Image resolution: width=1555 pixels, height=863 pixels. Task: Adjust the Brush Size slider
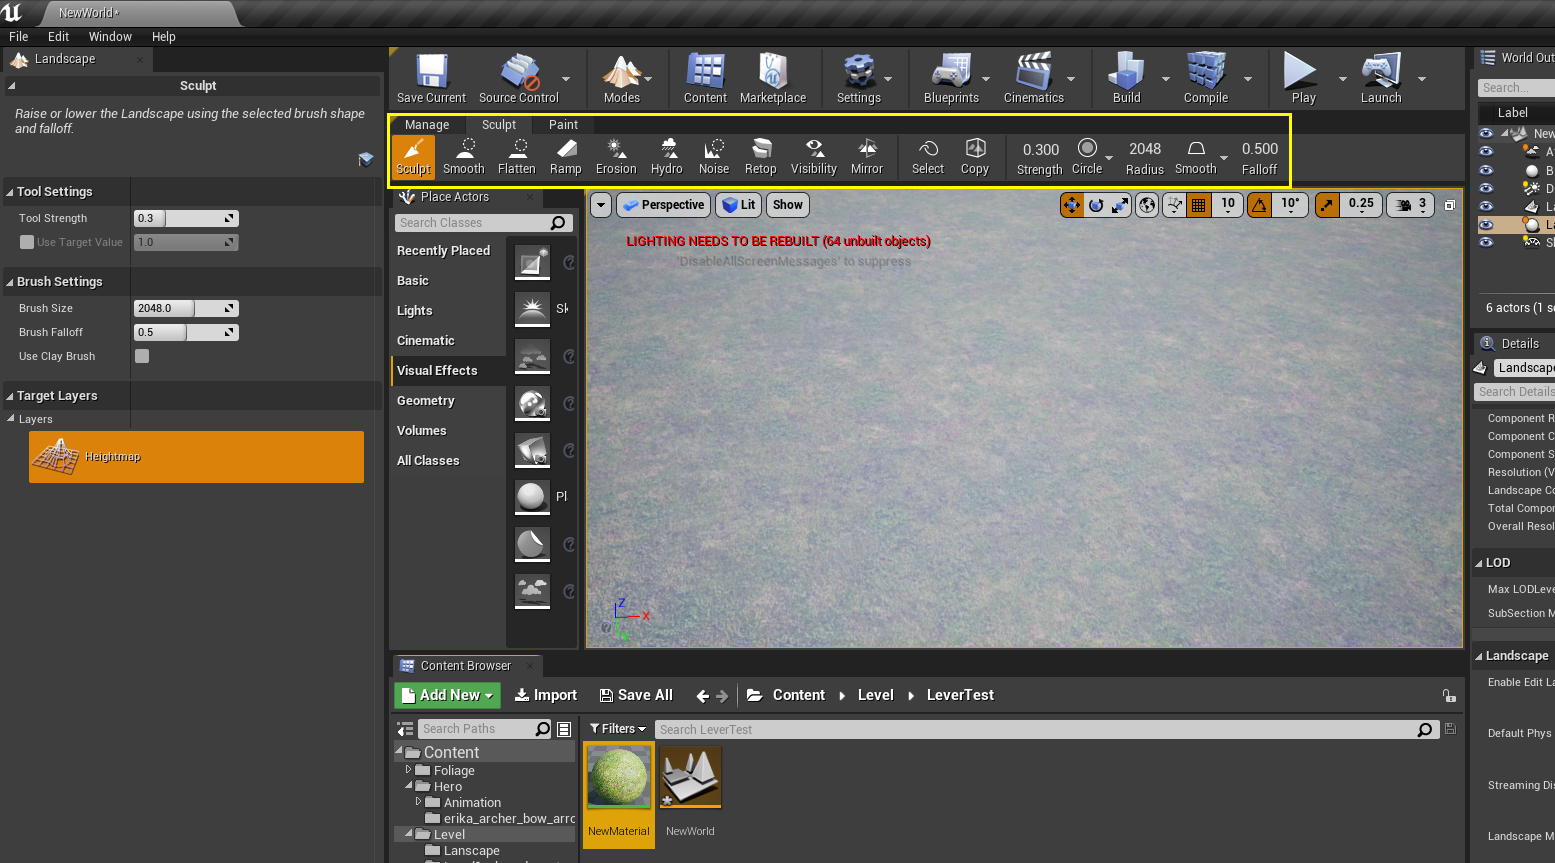coord(186,308)
